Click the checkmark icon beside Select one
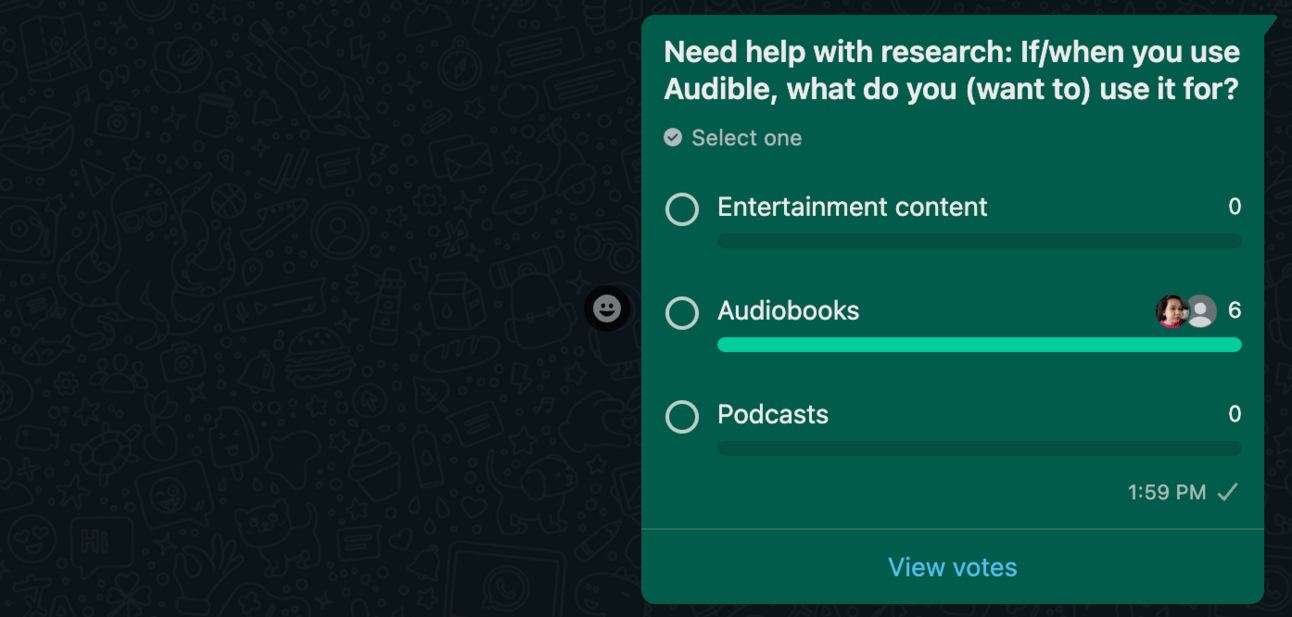Screen dimensions: 1292x617 pos(673,137)
